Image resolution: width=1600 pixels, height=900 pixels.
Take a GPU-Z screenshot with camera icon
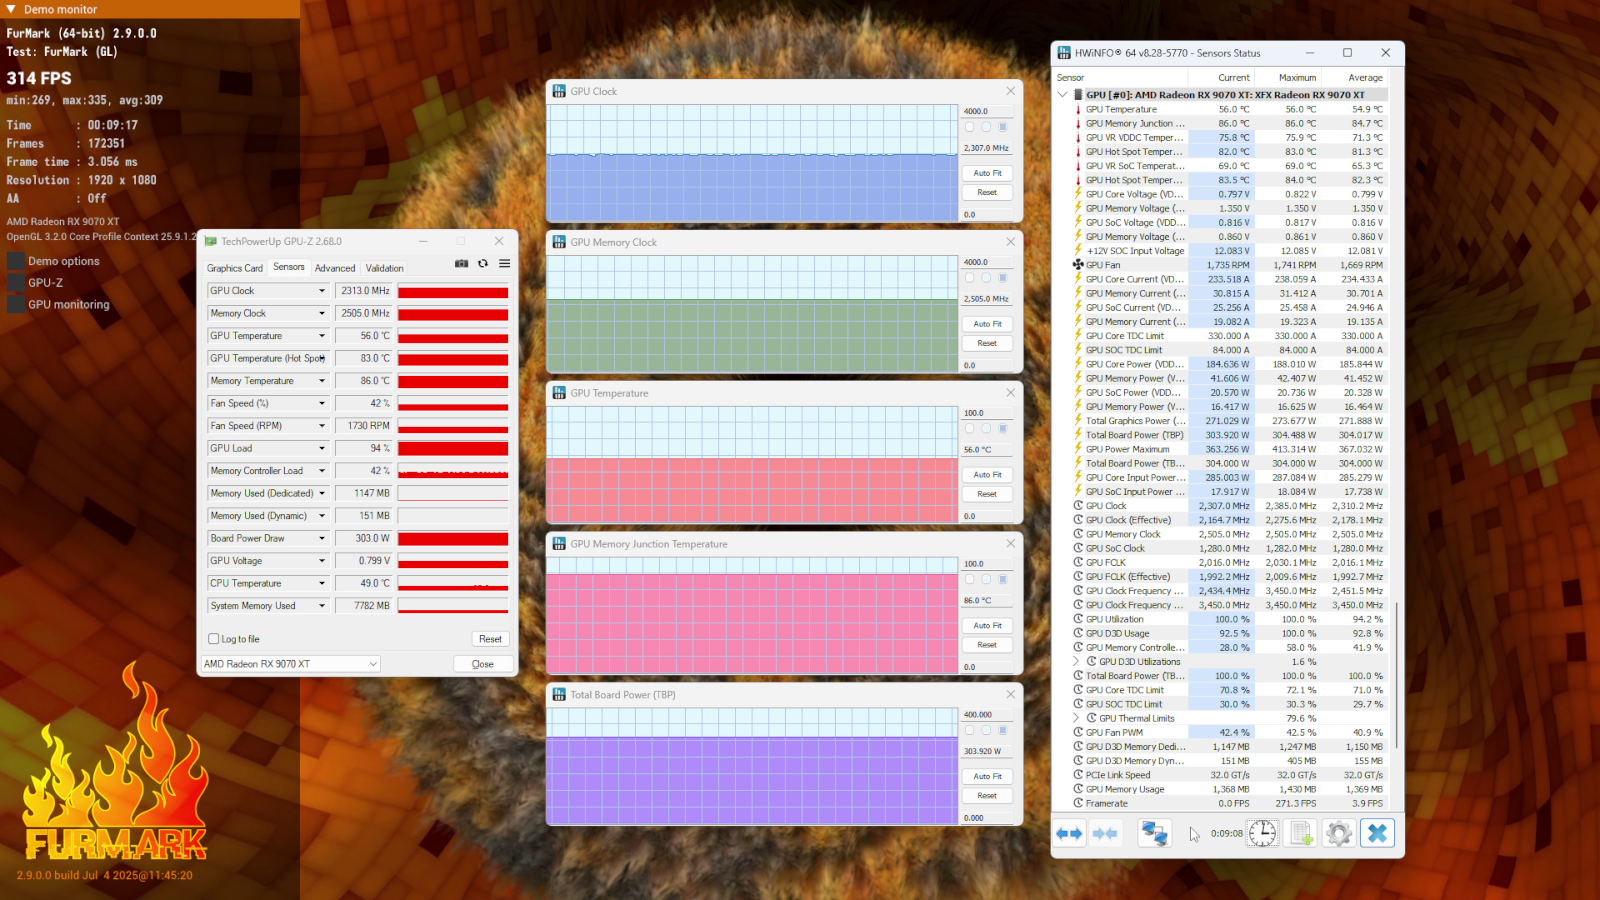tap(461, 264)
